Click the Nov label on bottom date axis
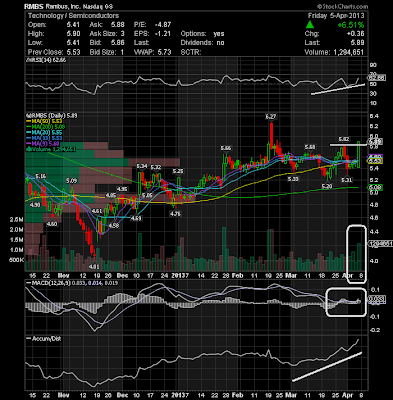The height and width of the screenshot is (400, 393). point(63,395)
